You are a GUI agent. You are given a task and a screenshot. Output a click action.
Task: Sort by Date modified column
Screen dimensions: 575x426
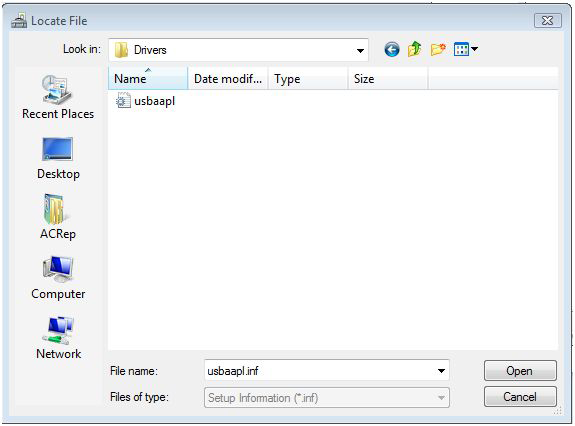[x=228, y=78]
